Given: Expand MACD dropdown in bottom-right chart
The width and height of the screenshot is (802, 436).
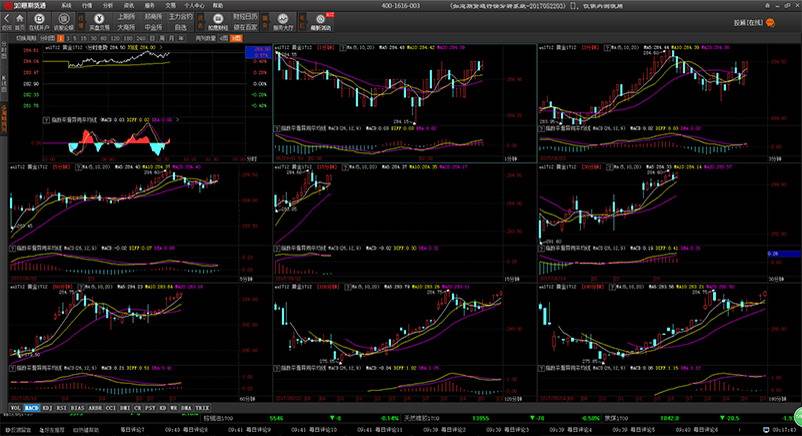Looking at the screenshot, I should pyautogui.click(x=541, y=368).
